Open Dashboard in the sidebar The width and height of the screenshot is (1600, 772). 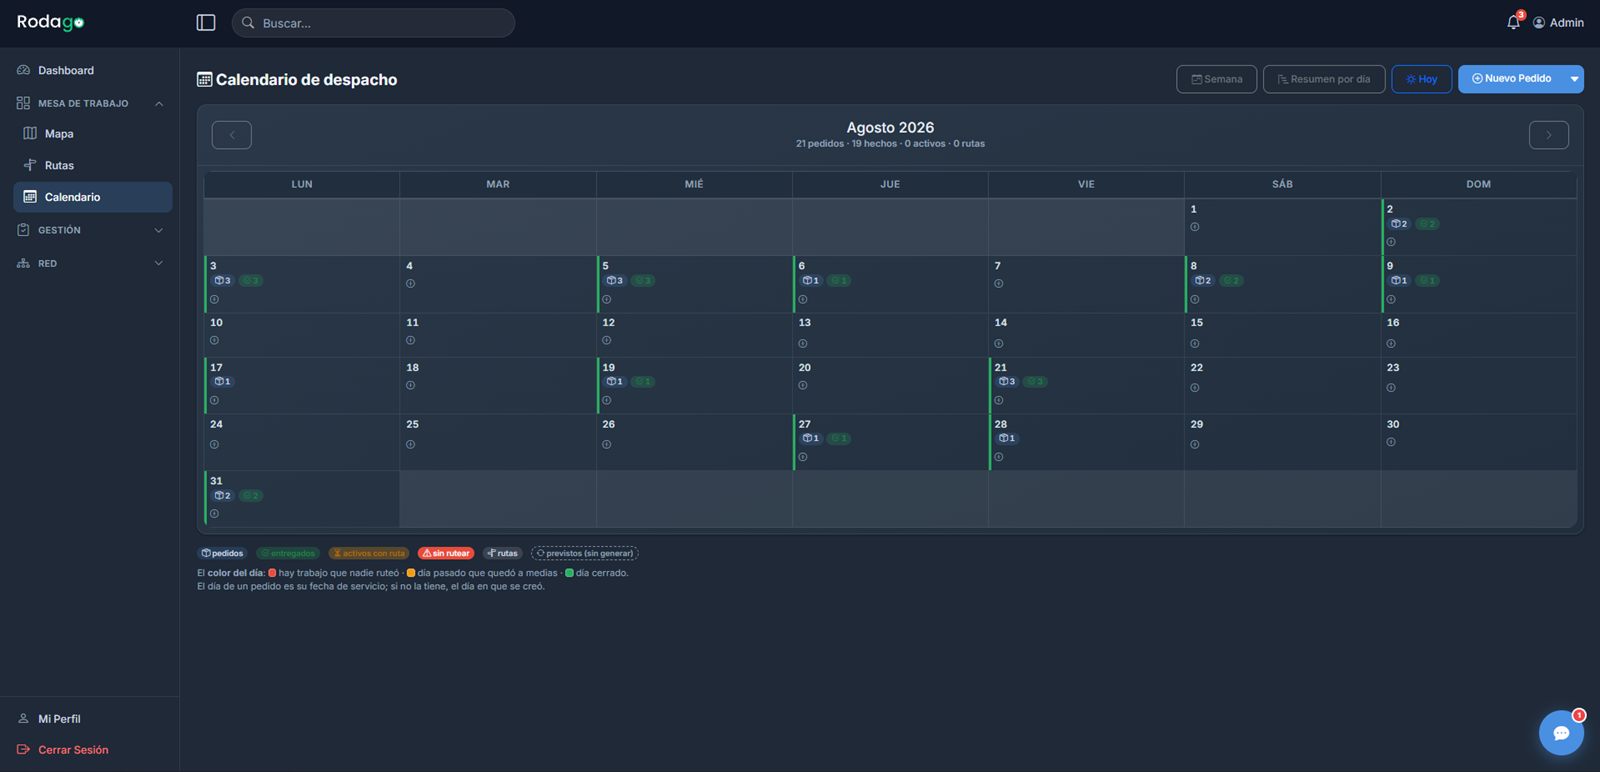[x=90, y=70]
